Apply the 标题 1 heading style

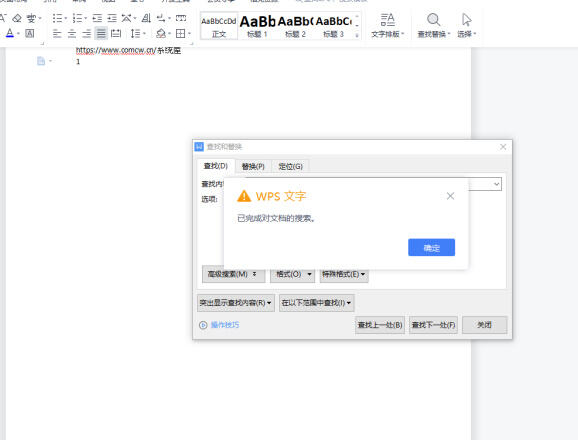tap(257, 26)
